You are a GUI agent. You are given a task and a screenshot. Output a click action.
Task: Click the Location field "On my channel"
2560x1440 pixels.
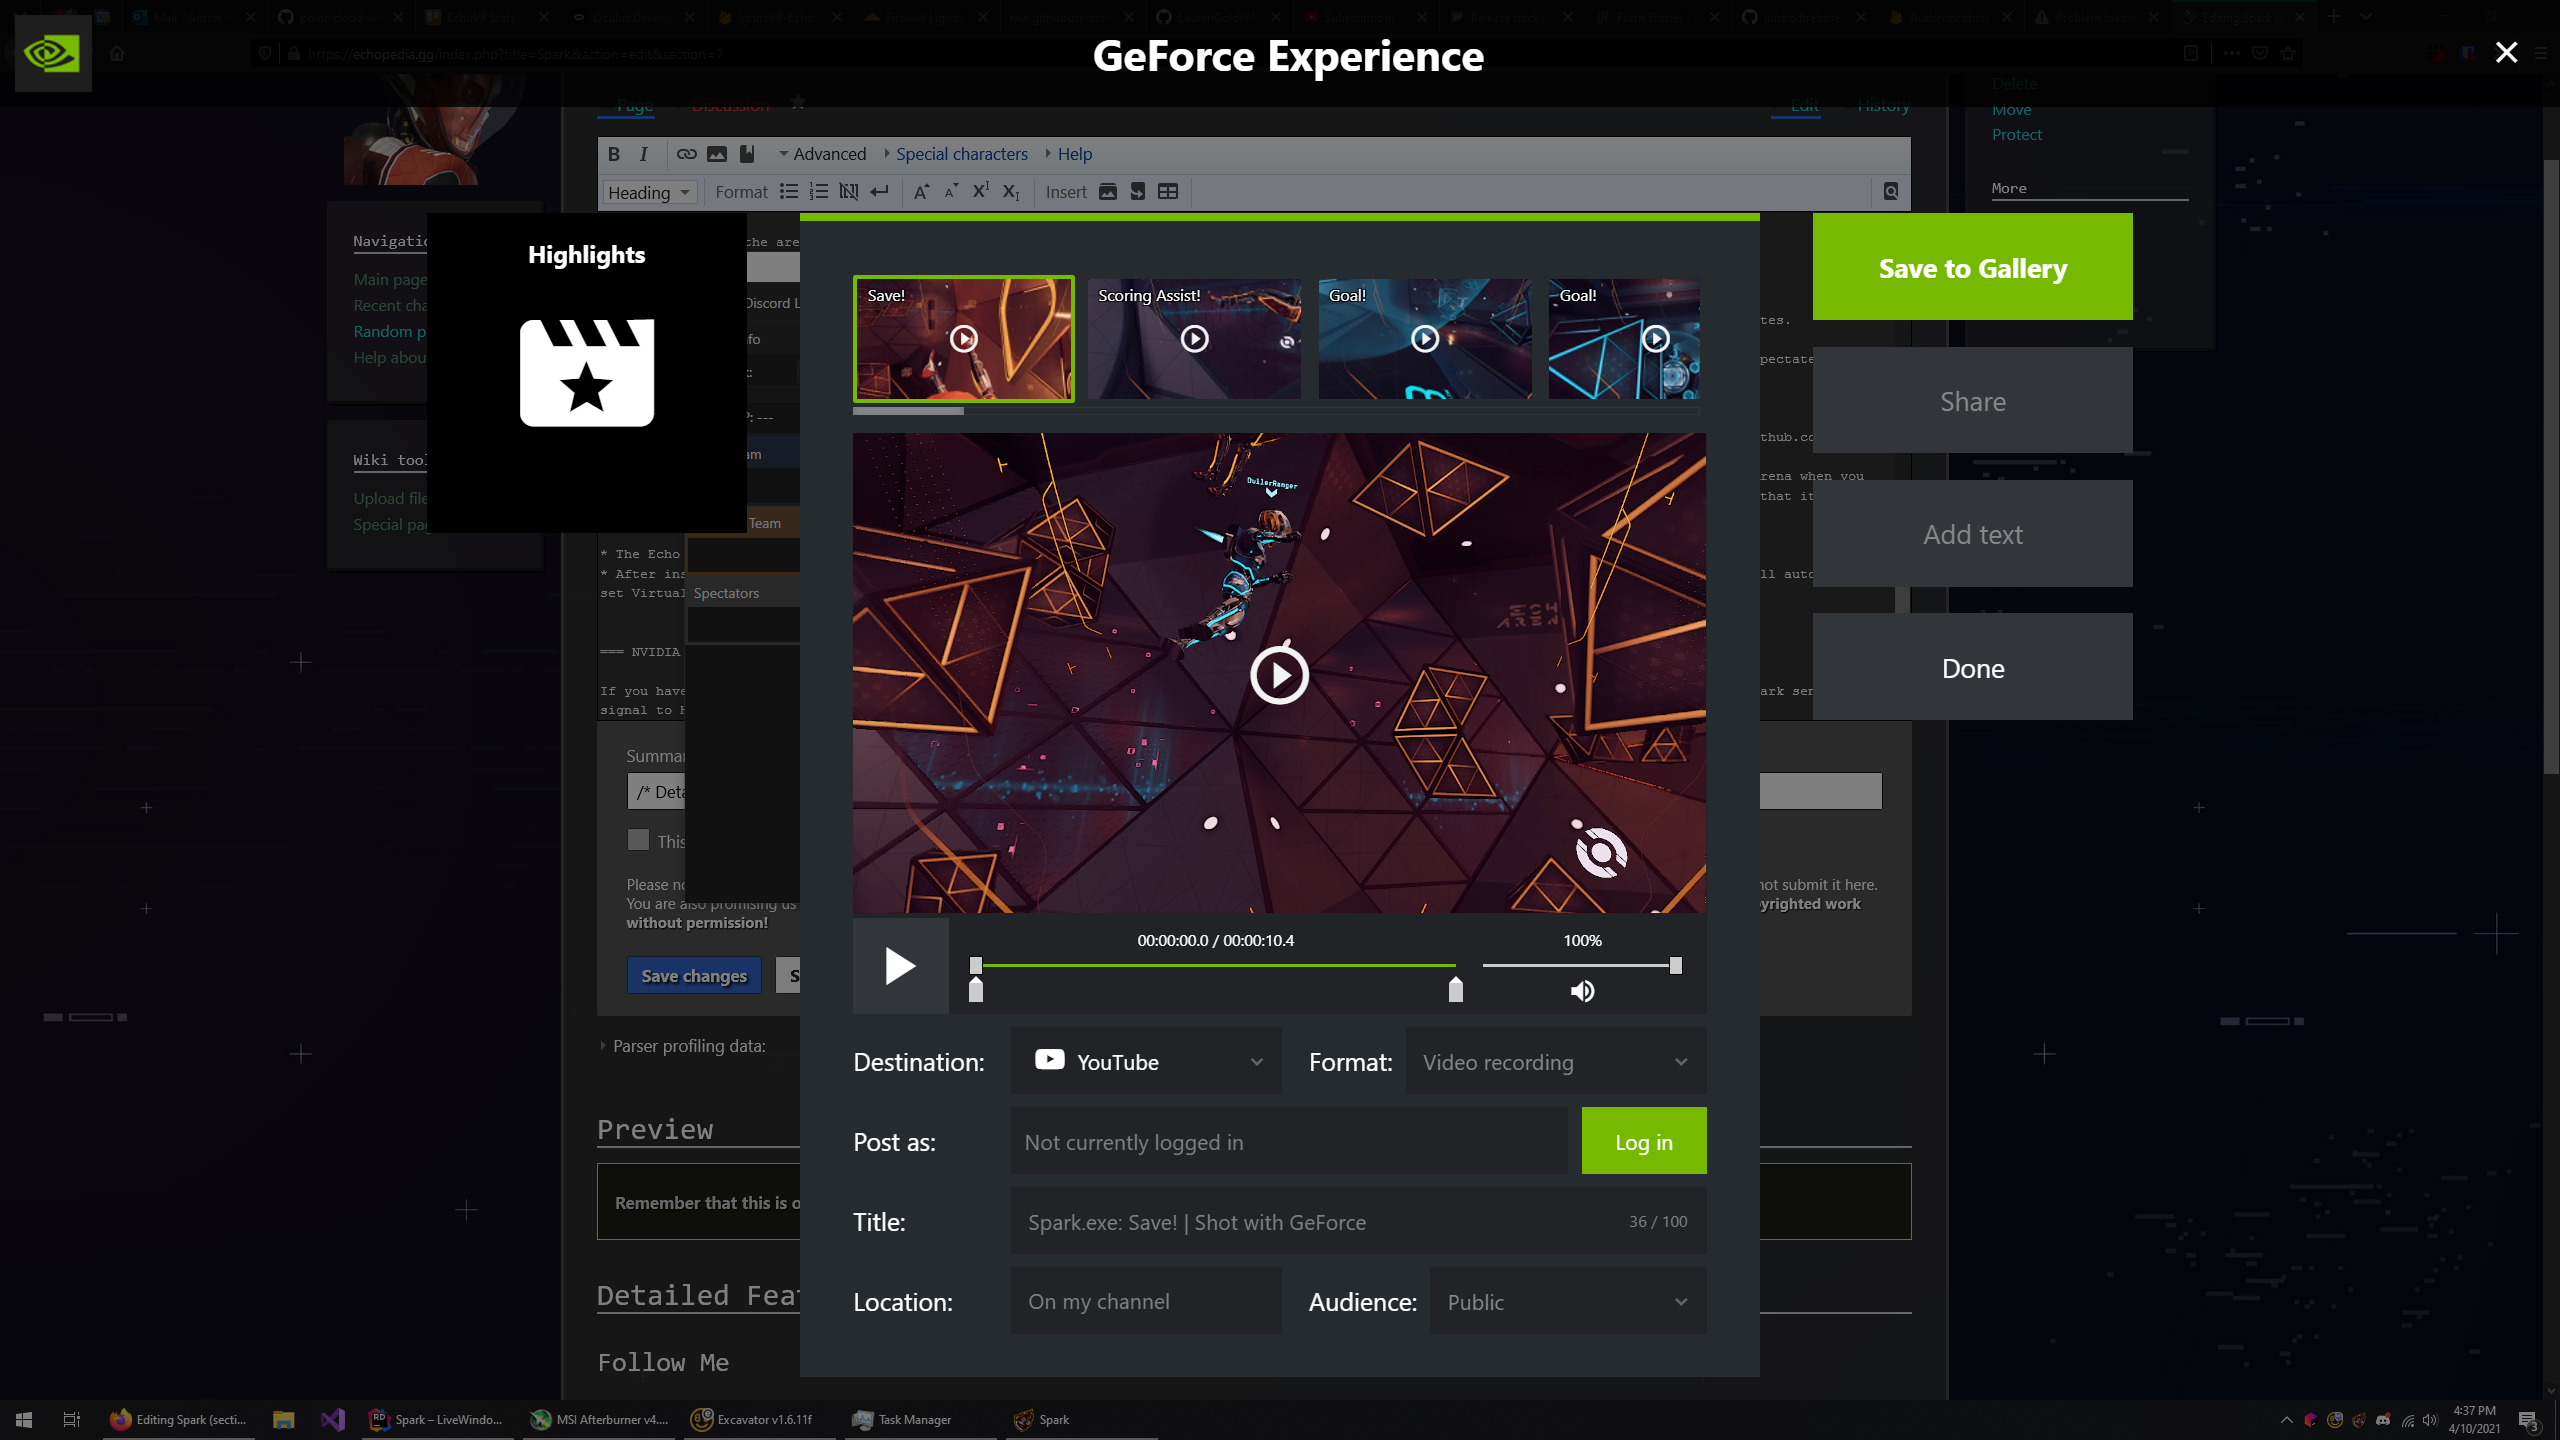[1146, 1302]
